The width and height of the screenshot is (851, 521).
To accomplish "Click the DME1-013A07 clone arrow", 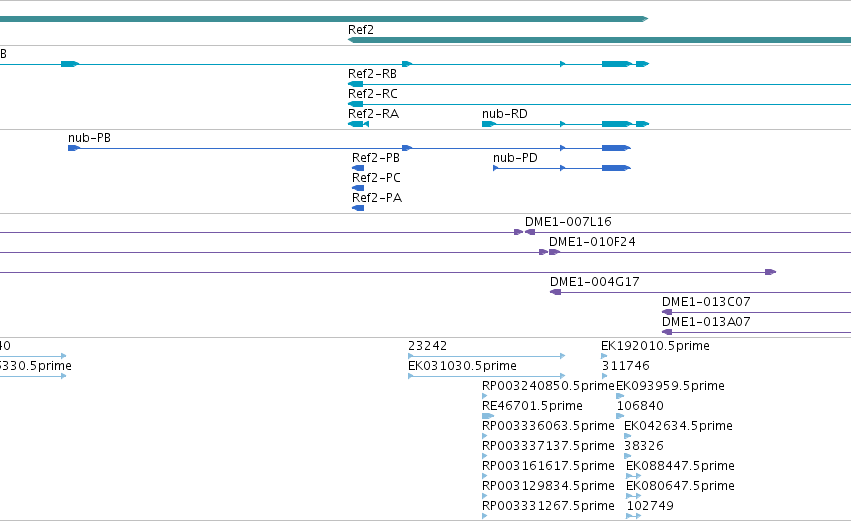I will 667,332.
